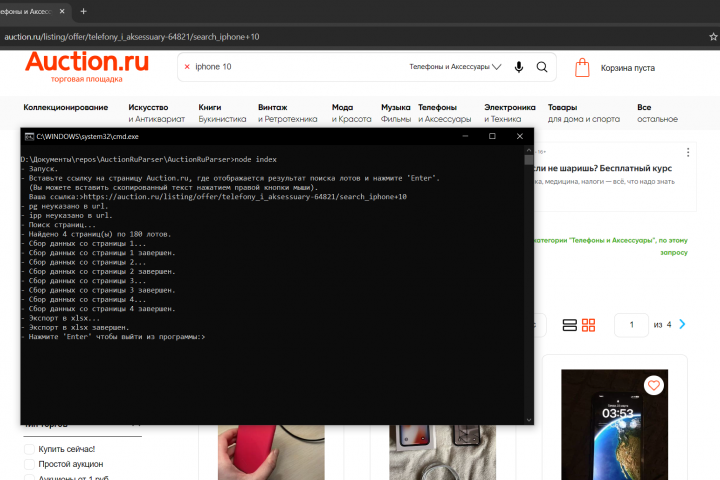Maximize the cmd.exe window

coord(492,136)
